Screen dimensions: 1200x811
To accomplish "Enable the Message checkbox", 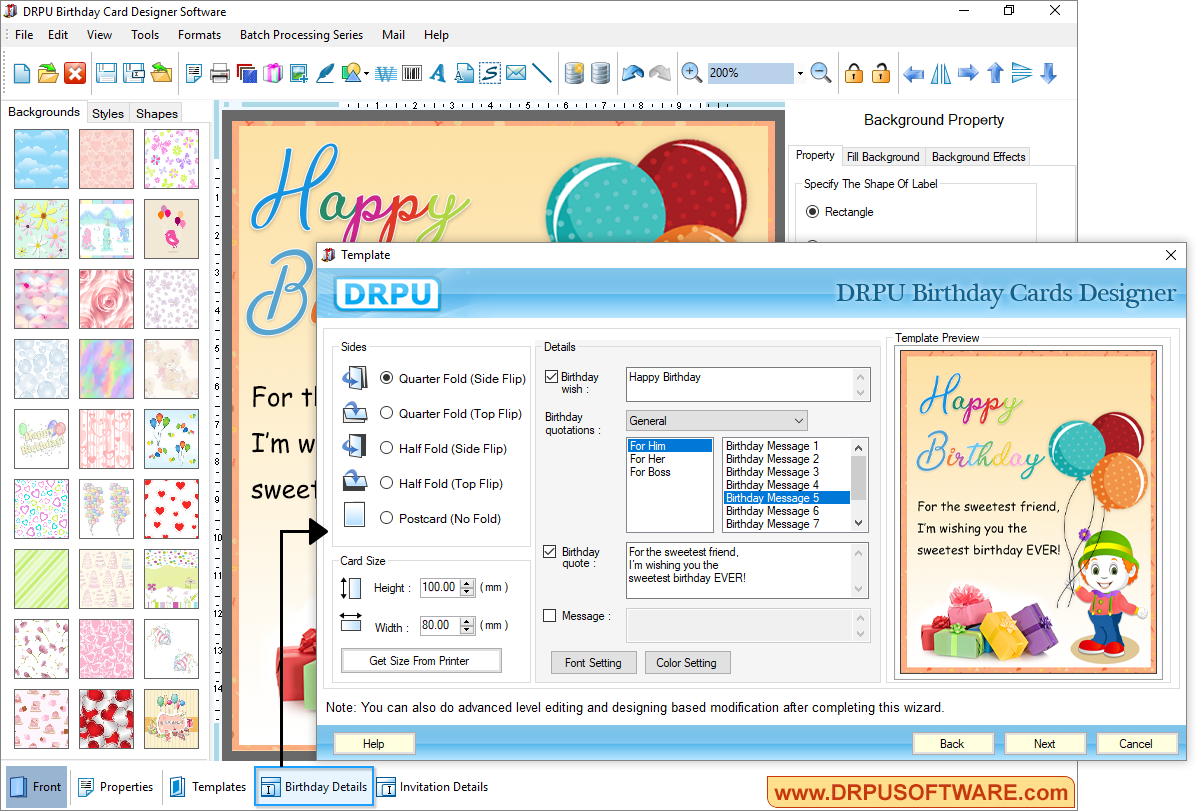I will [552, 615].
